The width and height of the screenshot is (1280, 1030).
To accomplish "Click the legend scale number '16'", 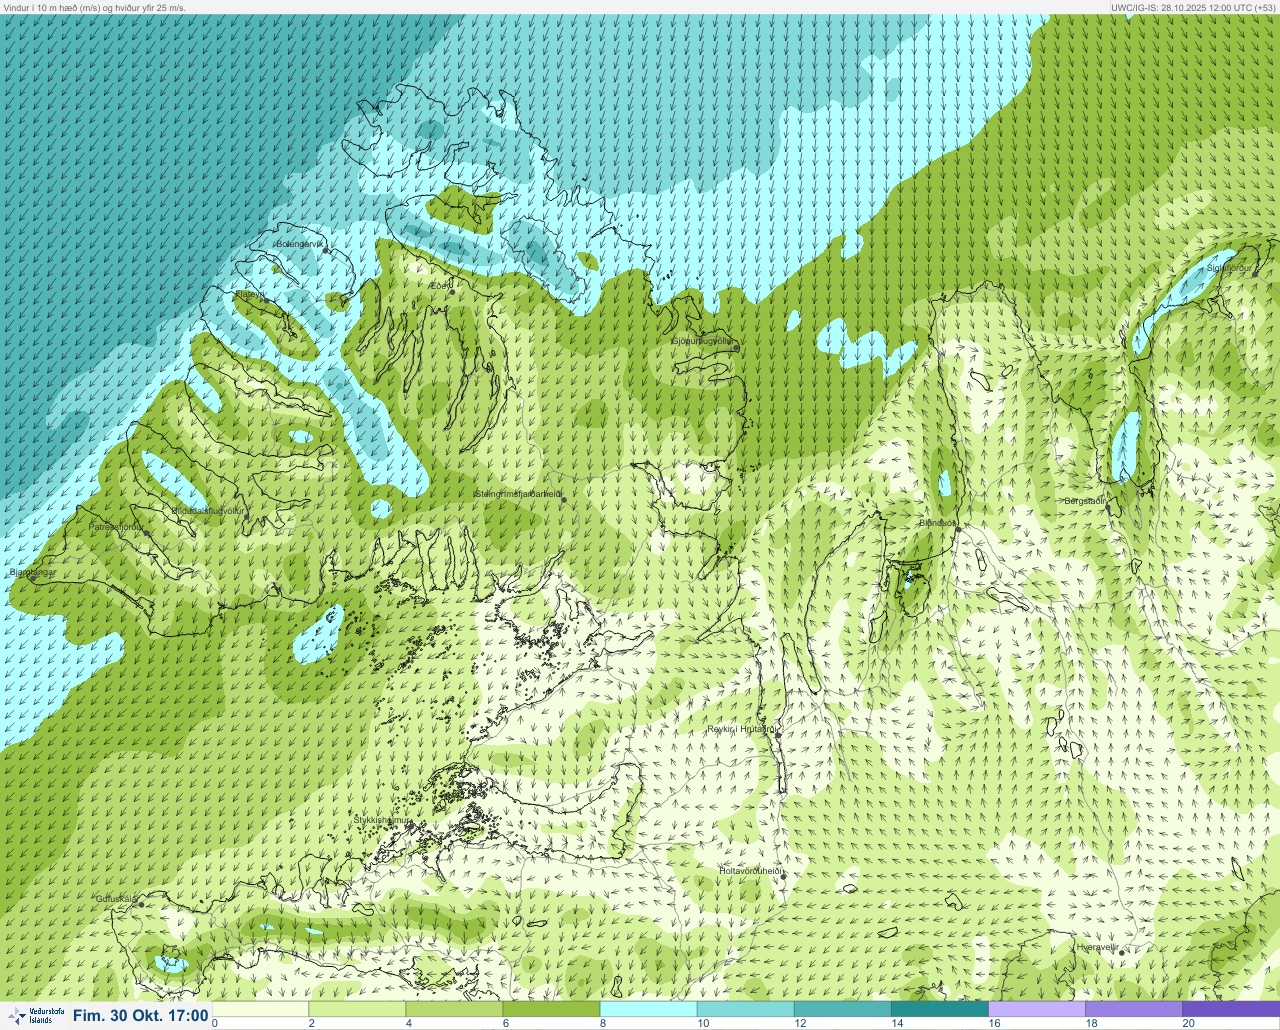I will 994,1023.
